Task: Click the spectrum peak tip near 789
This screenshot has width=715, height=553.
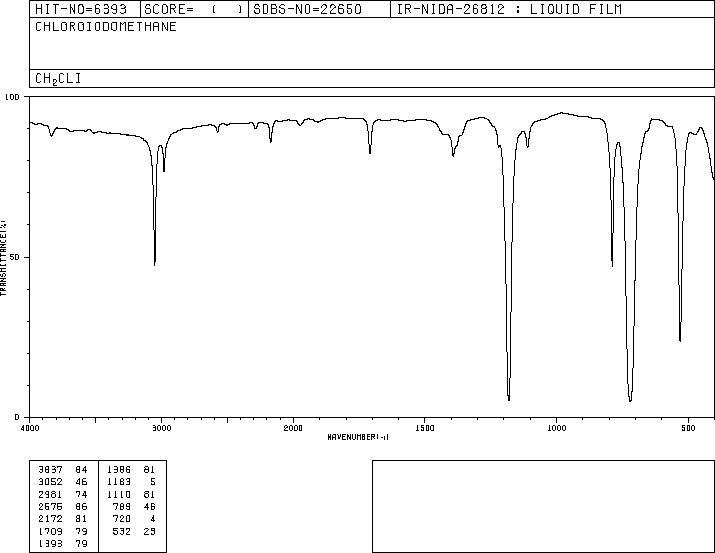Action: (612, 265)
